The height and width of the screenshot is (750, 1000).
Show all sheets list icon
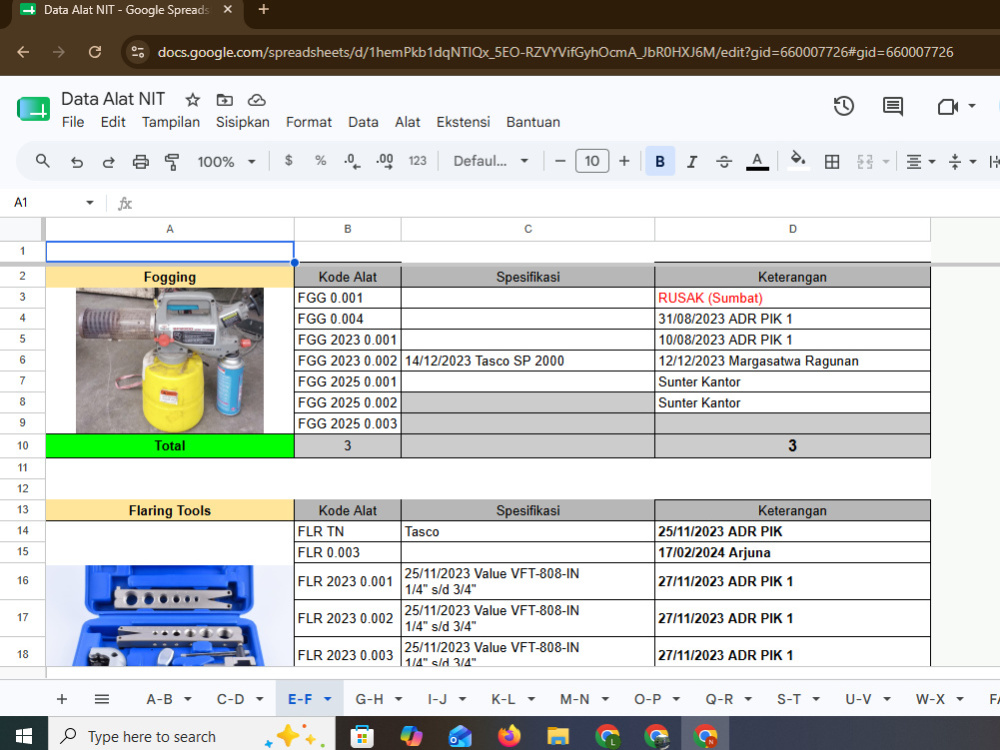(101, 699)
